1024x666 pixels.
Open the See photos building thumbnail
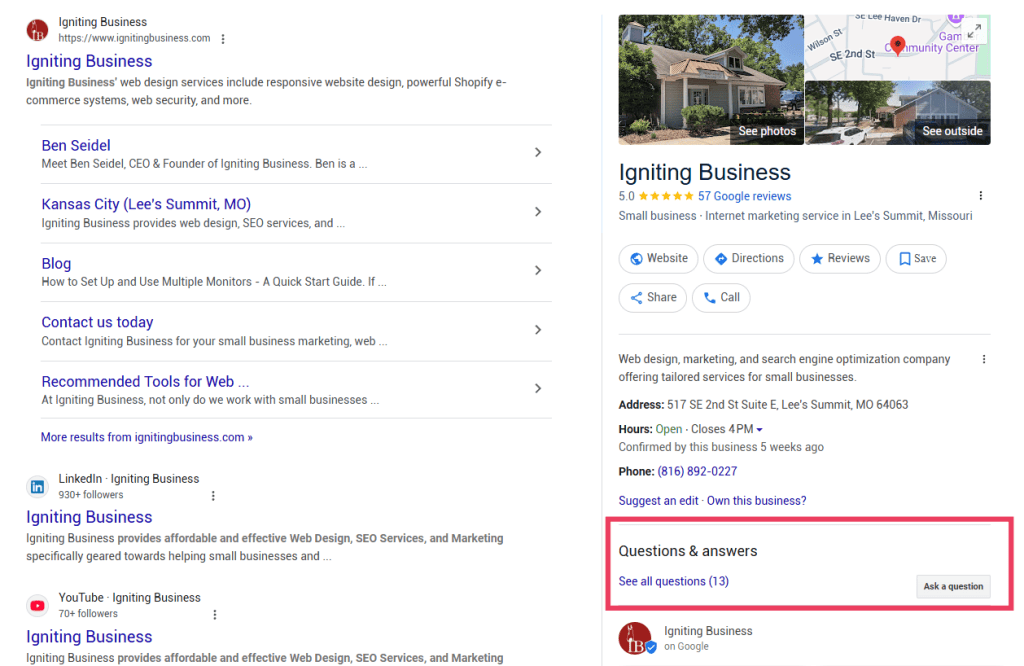(711, 80)
